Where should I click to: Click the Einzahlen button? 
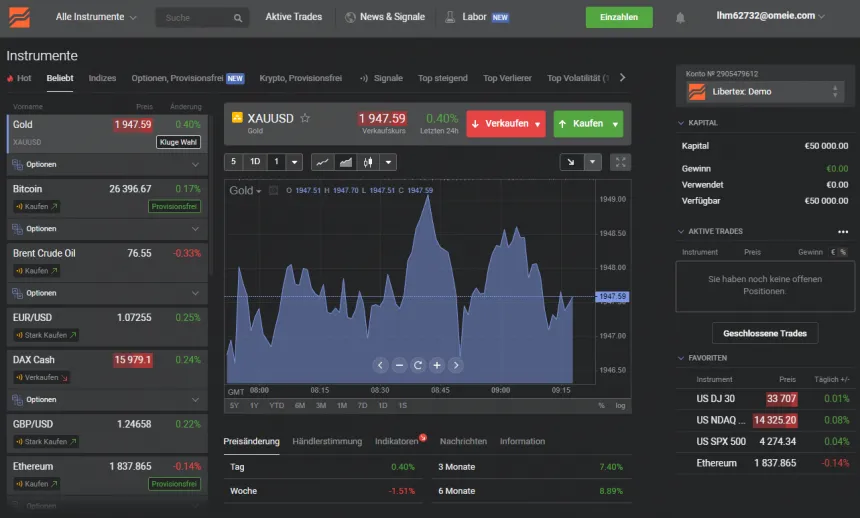tap(619, 17)
